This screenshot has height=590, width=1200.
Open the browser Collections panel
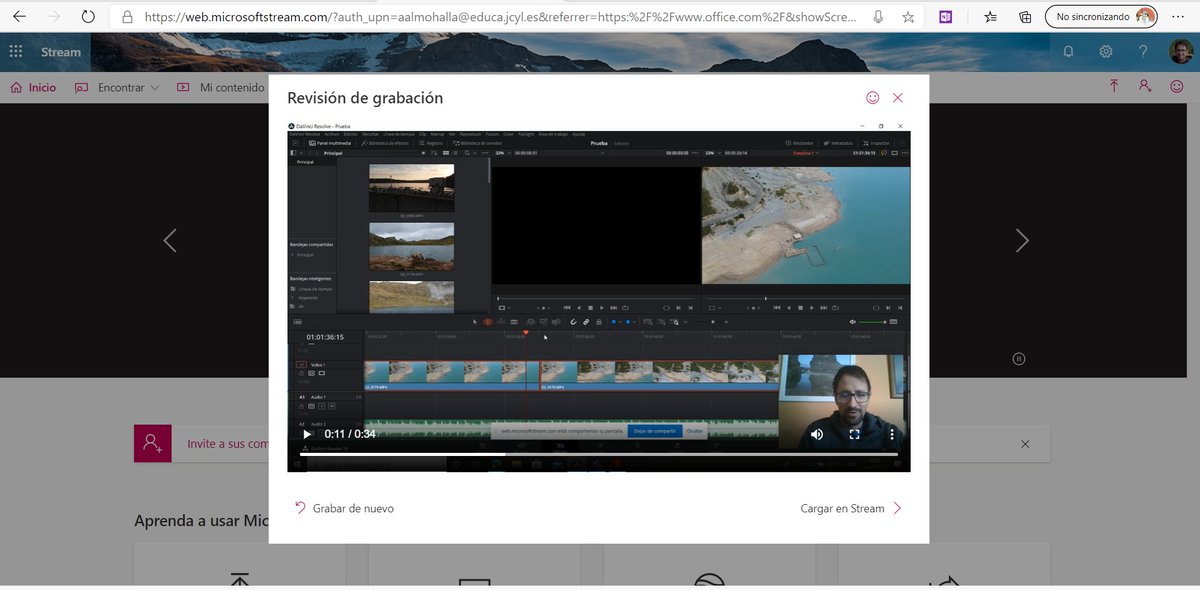(x=1025, y=17)
